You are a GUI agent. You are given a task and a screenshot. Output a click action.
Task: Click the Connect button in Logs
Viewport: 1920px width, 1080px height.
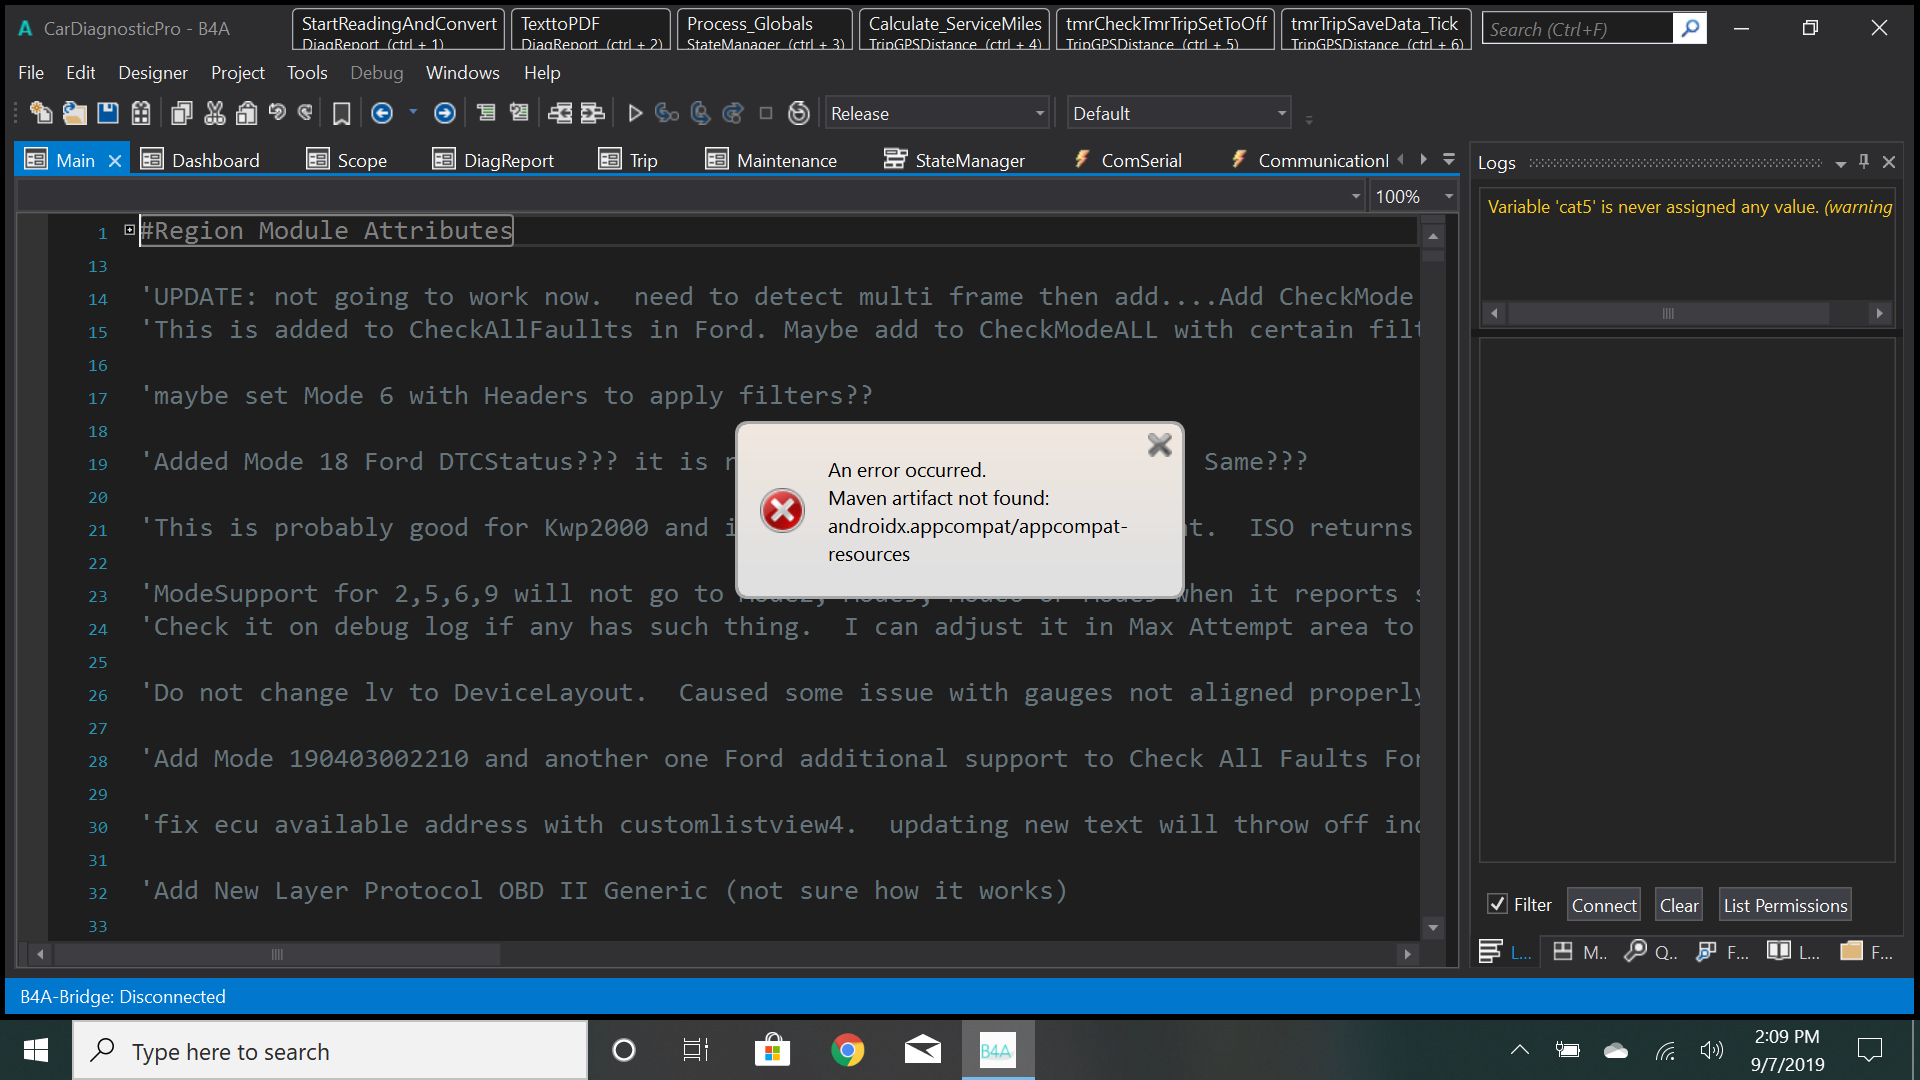point(1603,905)
